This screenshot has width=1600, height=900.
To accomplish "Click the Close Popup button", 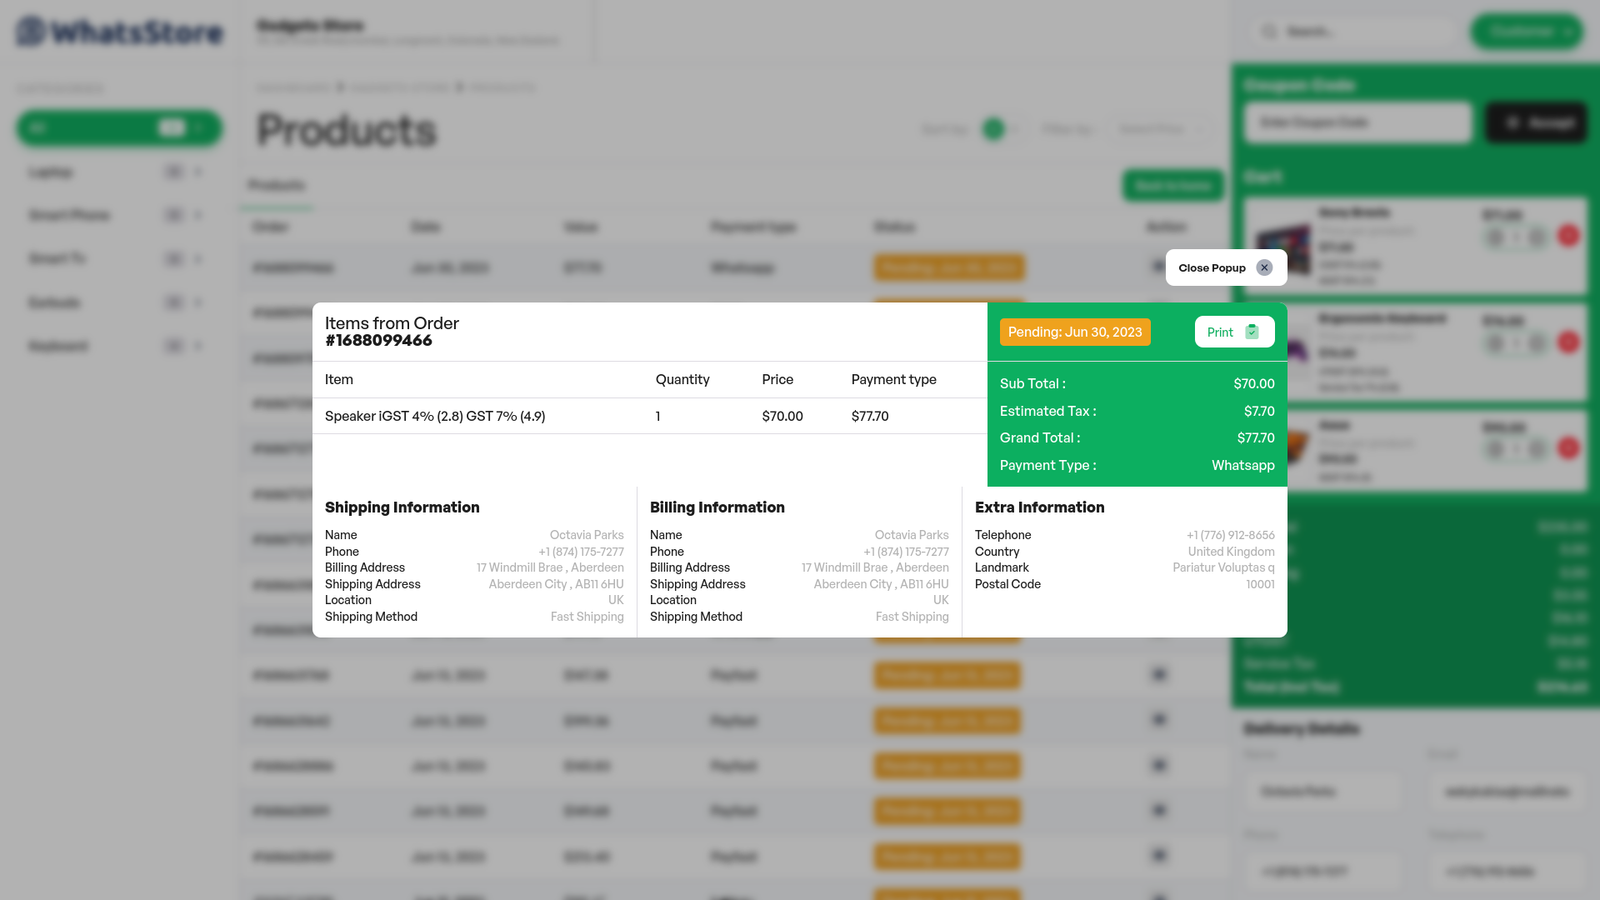I will pos(1225,268).
